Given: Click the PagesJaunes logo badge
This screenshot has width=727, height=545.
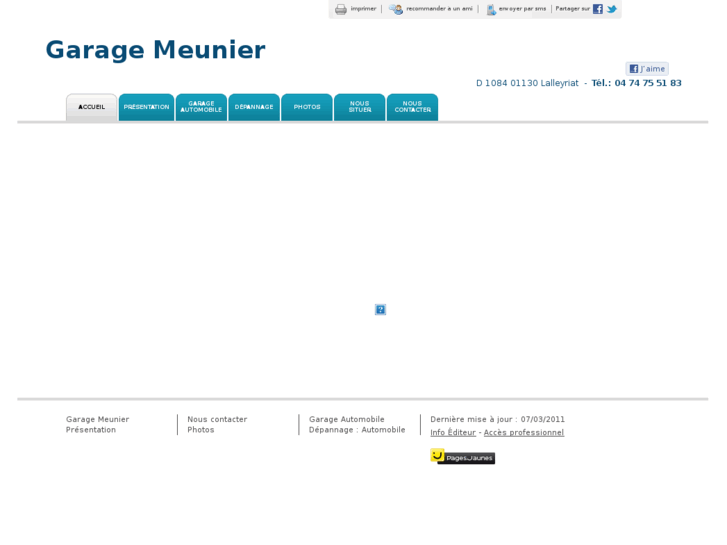Looking at the screenshot, I should pos(462,456).
